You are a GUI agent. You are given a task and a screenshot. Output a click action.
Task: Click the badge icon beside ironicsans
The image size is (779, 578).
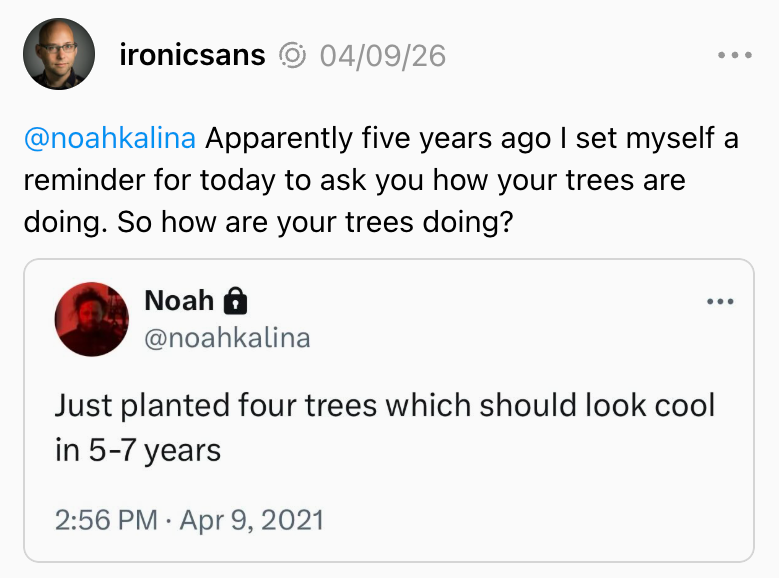pyautogui.click(x=292, y=55)
